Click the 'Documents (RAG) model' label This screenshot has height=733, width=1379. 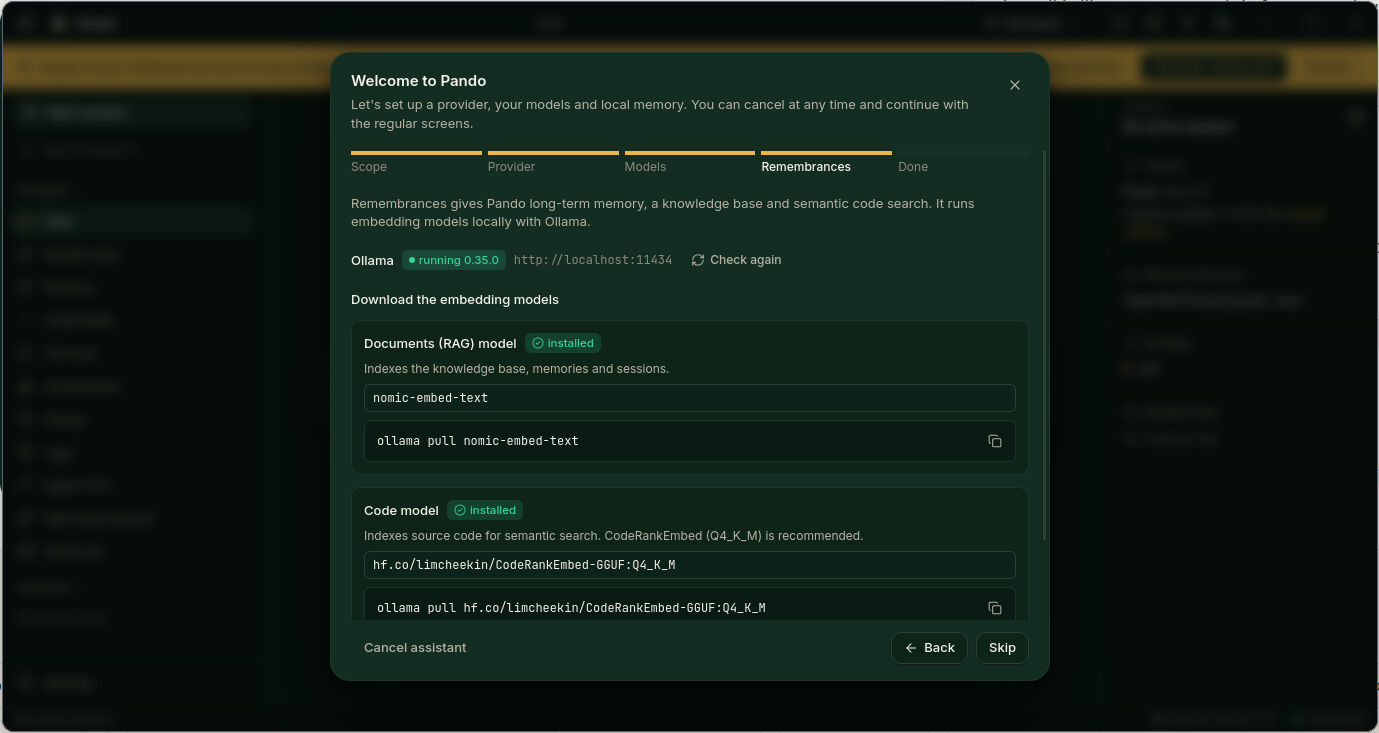click(440, 343)
